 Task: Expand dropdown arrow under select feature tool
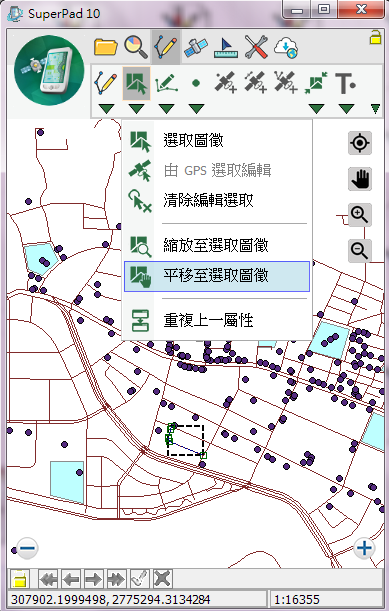click(136, 109)
